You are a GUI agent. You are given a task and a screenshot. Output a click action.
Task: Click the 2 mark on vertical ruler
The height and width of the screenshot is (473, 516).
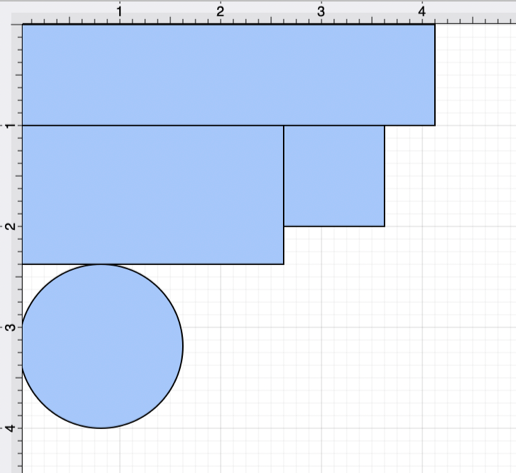coord(11,226)
